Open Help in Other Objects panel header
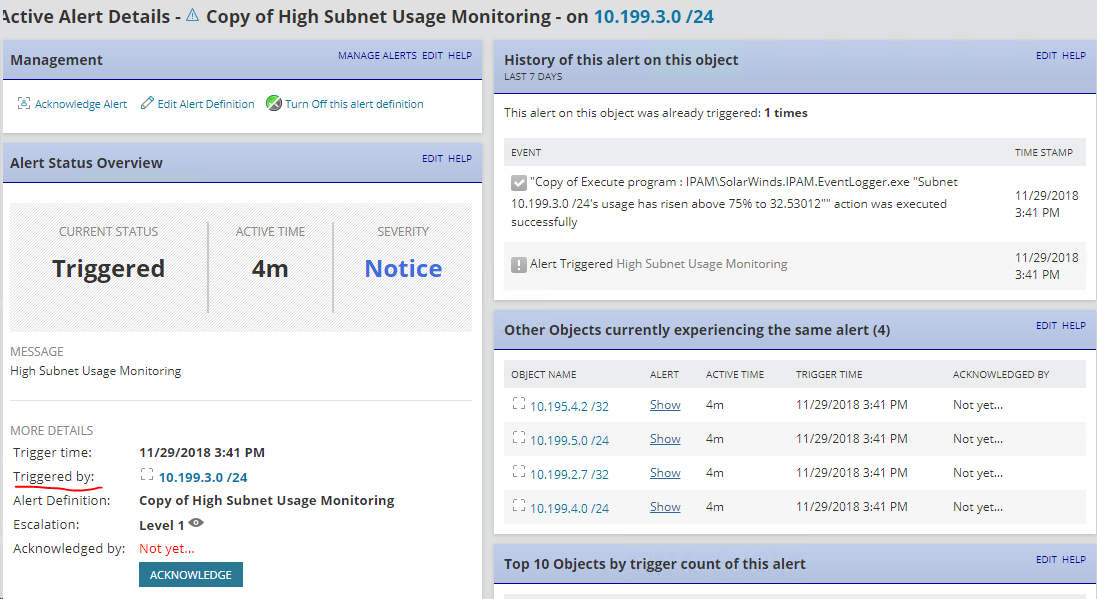This screenshot has width=1097, height=599. tap(1074, 325)
